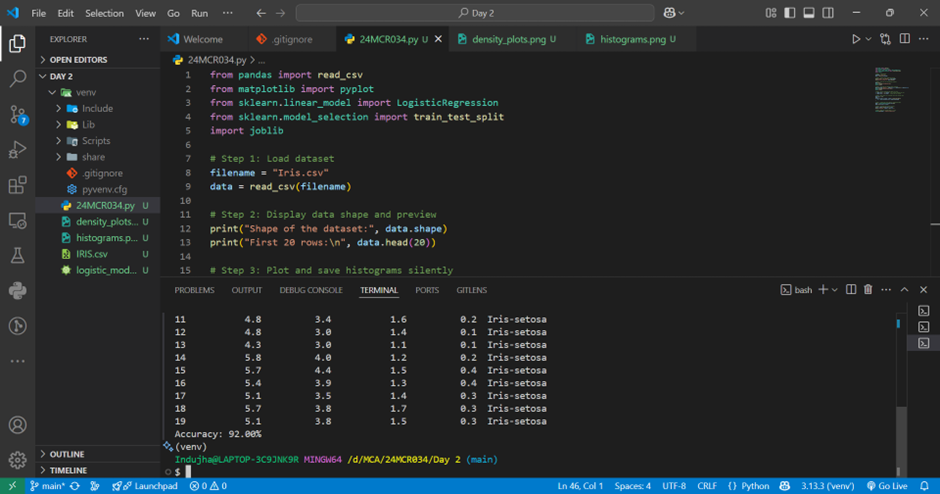Open editor More Actions ellipsis
This screenshot has height=494, width=940.
pos(924,39)
